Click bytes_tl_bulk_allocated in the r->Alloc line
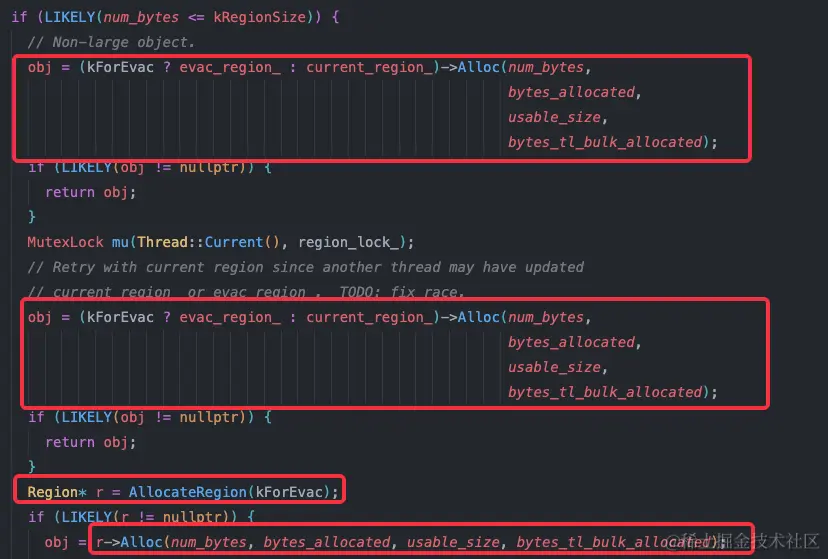 coord(613,542)
